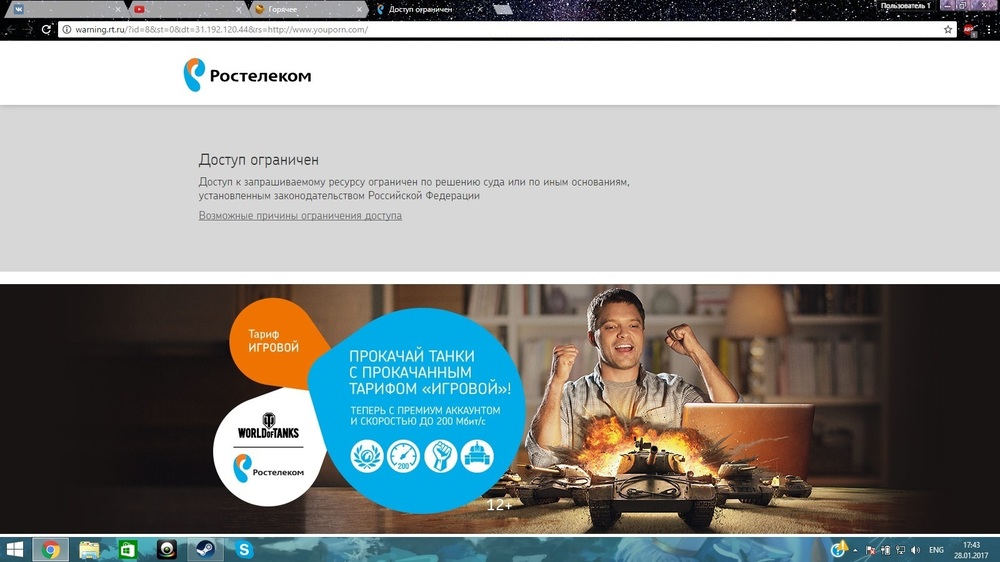Bookmark this page with the star

click(948, 29)
